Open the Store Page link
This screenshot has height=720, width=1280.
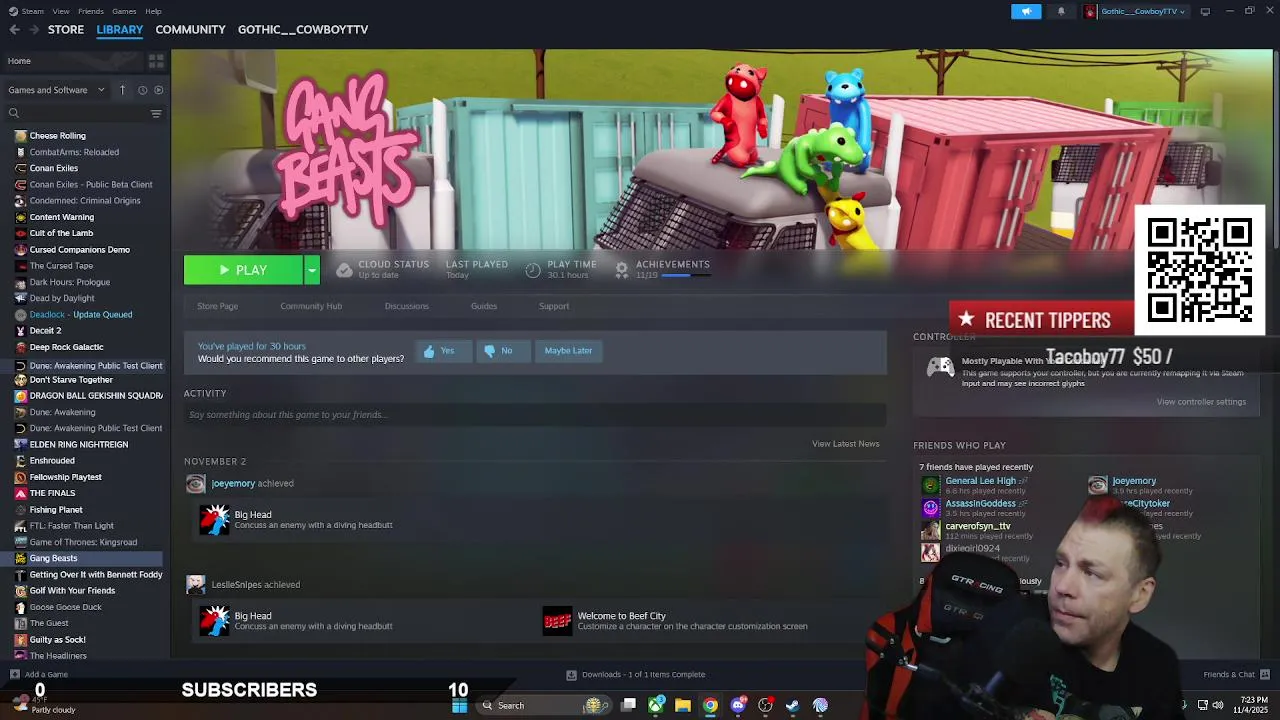[217, 306]
